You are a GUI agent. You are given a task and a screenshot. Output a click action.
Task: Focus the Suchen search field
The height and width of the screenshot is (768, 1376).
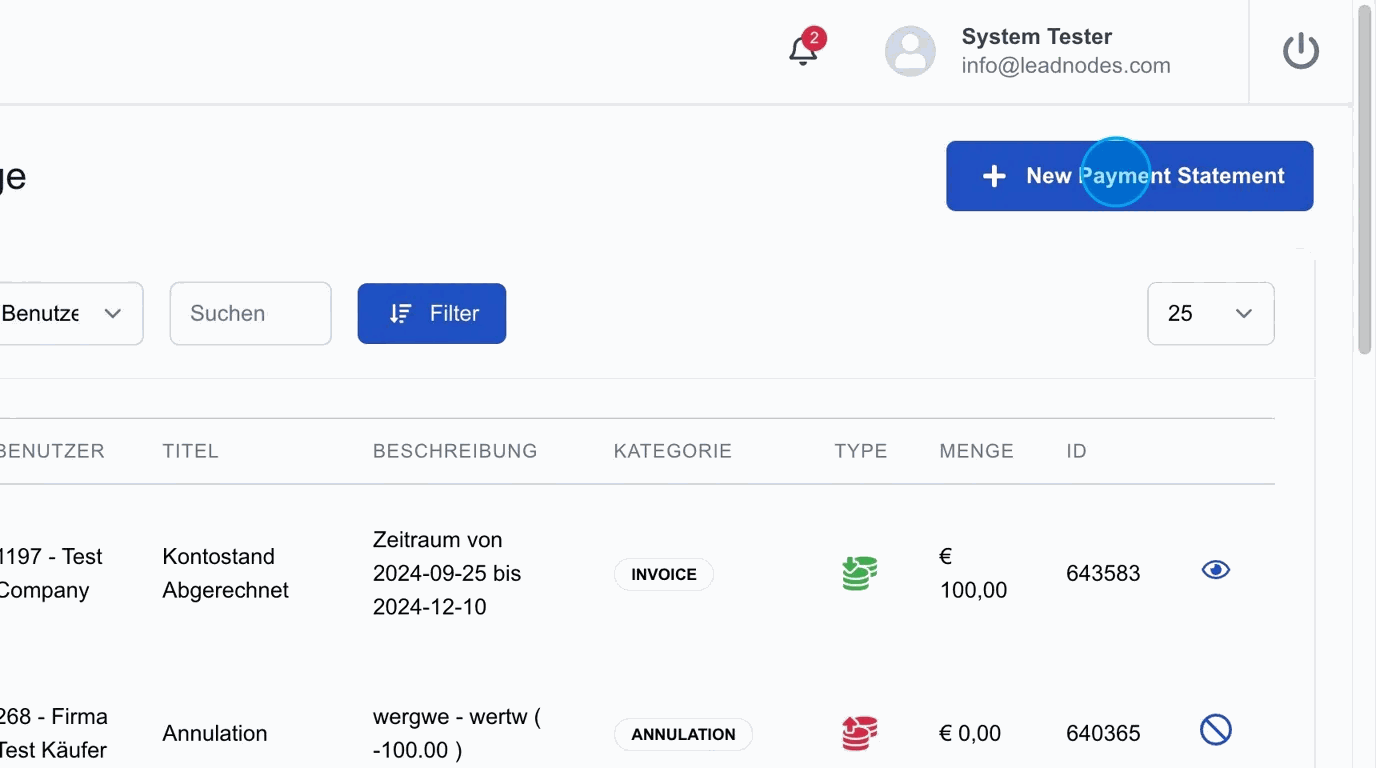[x=250, y=314]
